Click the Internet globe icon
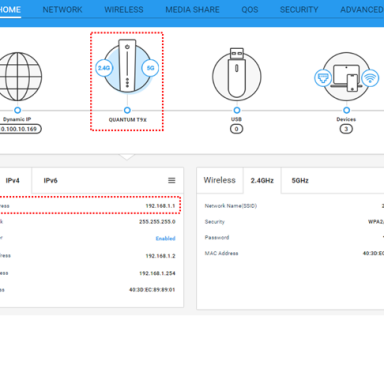 [18, 77]
